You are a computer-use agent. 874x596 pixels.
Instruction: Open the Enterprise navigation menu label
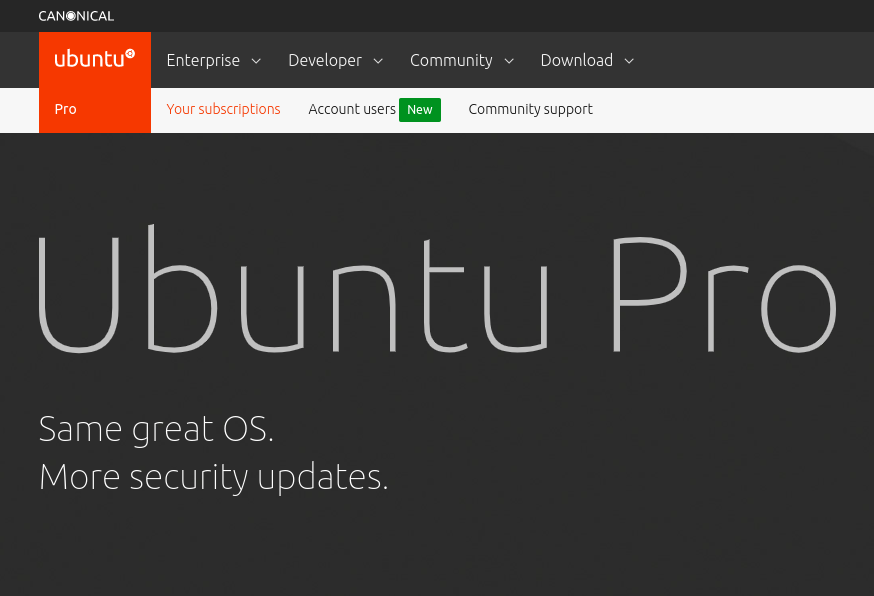click(203, 60)
